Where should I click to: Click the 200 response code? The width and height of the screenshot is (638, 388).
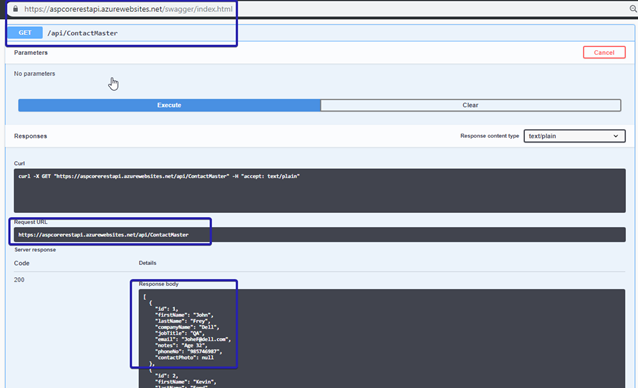click(x=19, y=280)
